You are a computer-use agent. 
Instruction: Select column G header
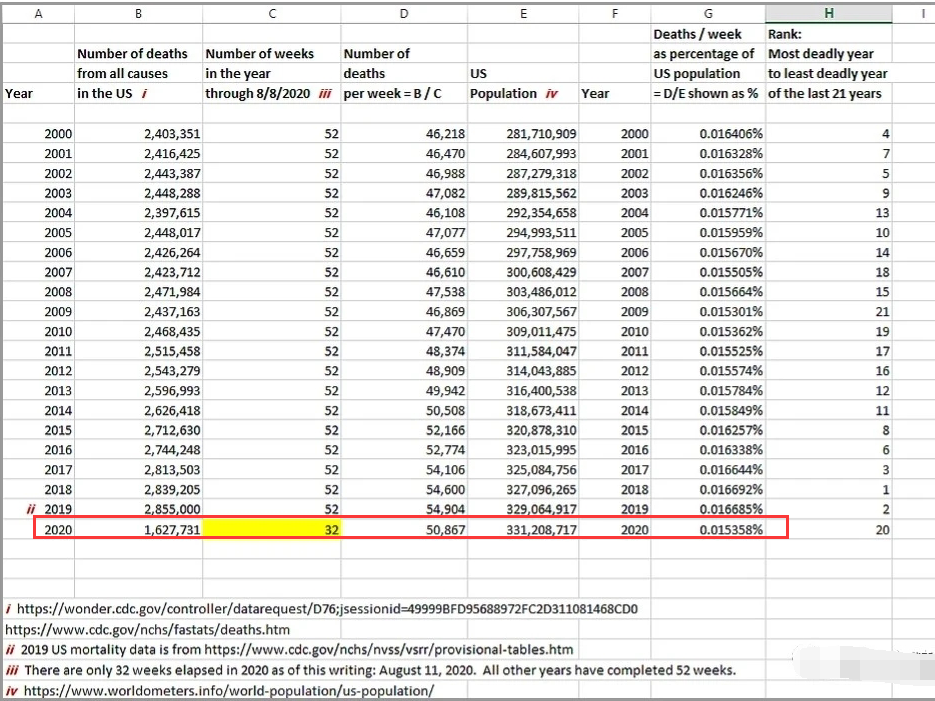pos(708,13)
